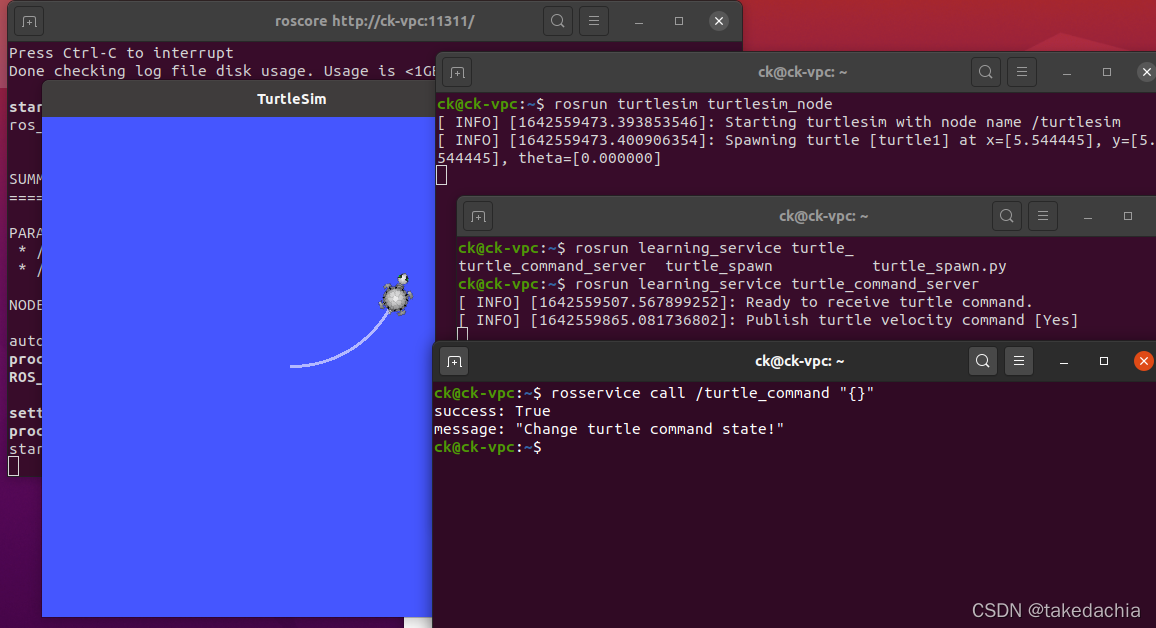Open new tab in turtlesim_node terminal

[x=457, y=72]
